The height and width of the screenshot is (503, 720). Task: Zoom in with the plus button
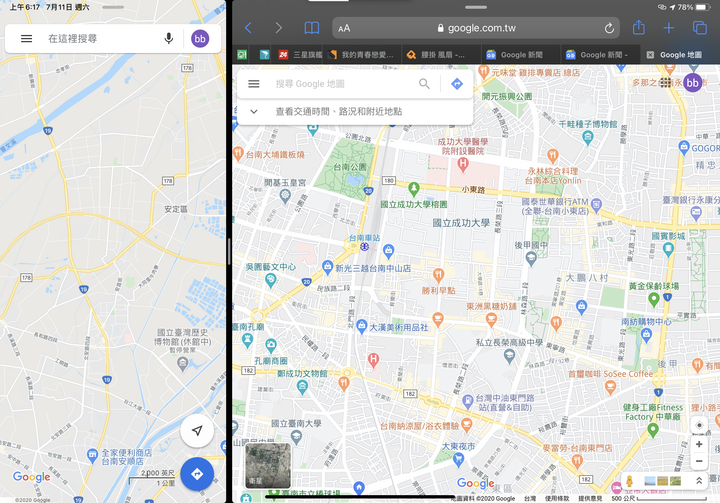click(x=699, y=445)
